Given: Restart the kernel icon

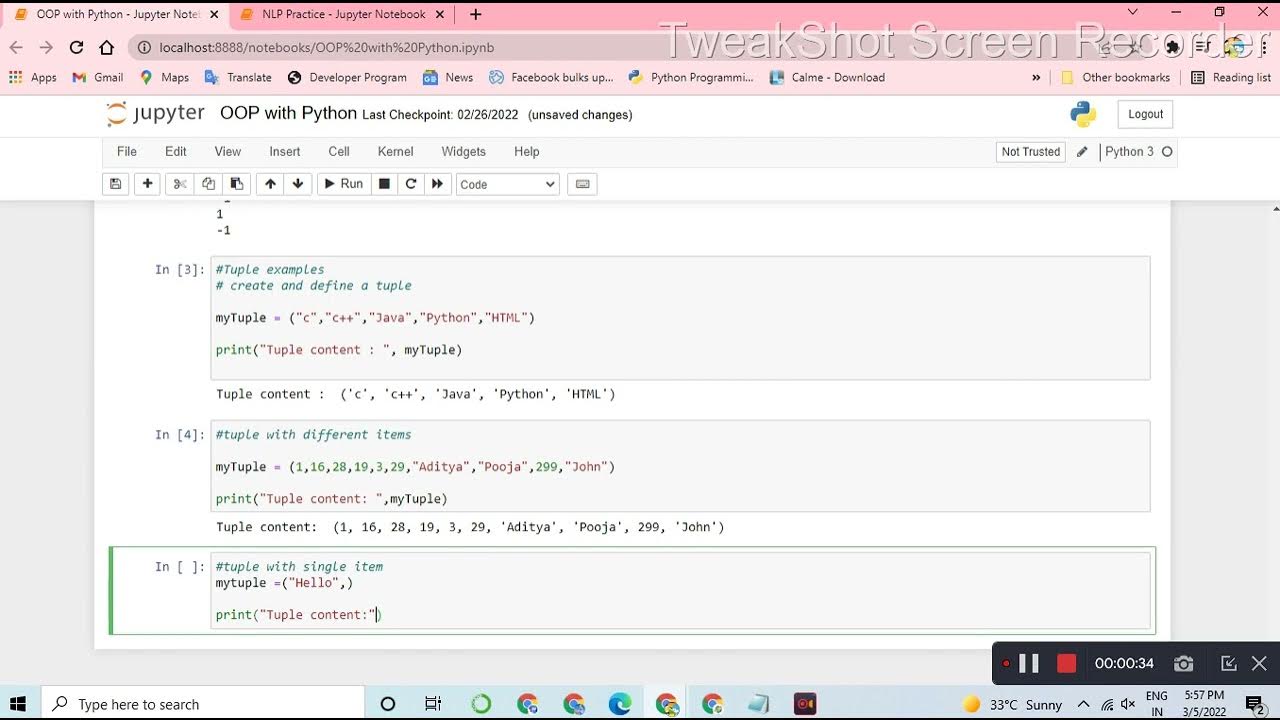Looking at the screenshot, I should point(410,184).
